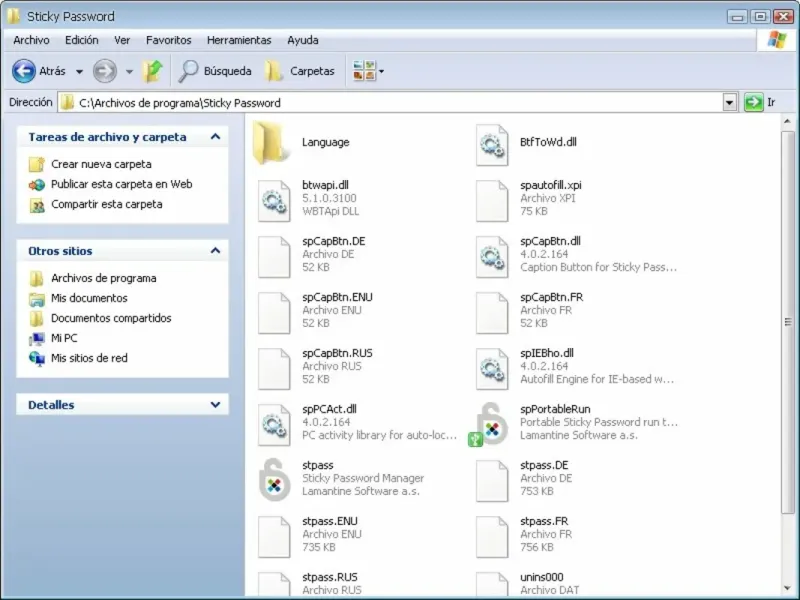Open the Atrás history dropdown arrow
800x600 pixels.
coord(79,71)
